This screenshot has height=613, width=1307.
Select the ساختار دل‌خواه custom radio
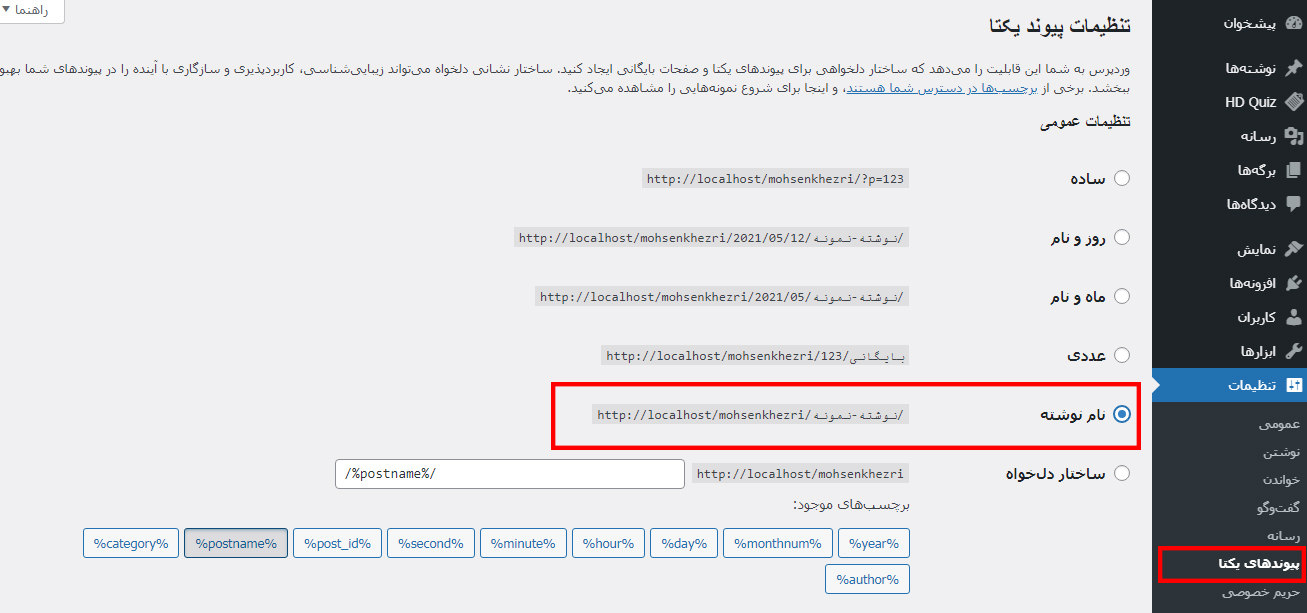pyautogui.click(x=1122, y=473)
